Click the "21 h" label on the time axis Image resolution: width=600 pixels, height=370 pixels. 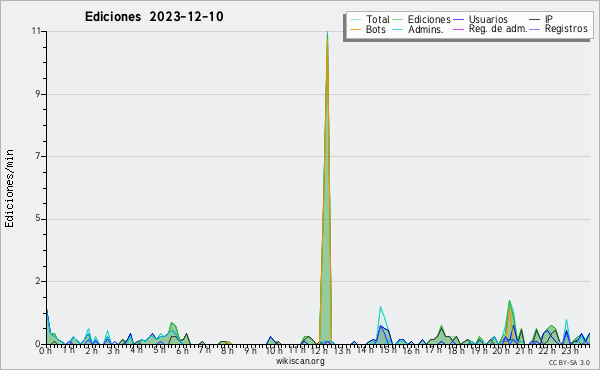523,350
